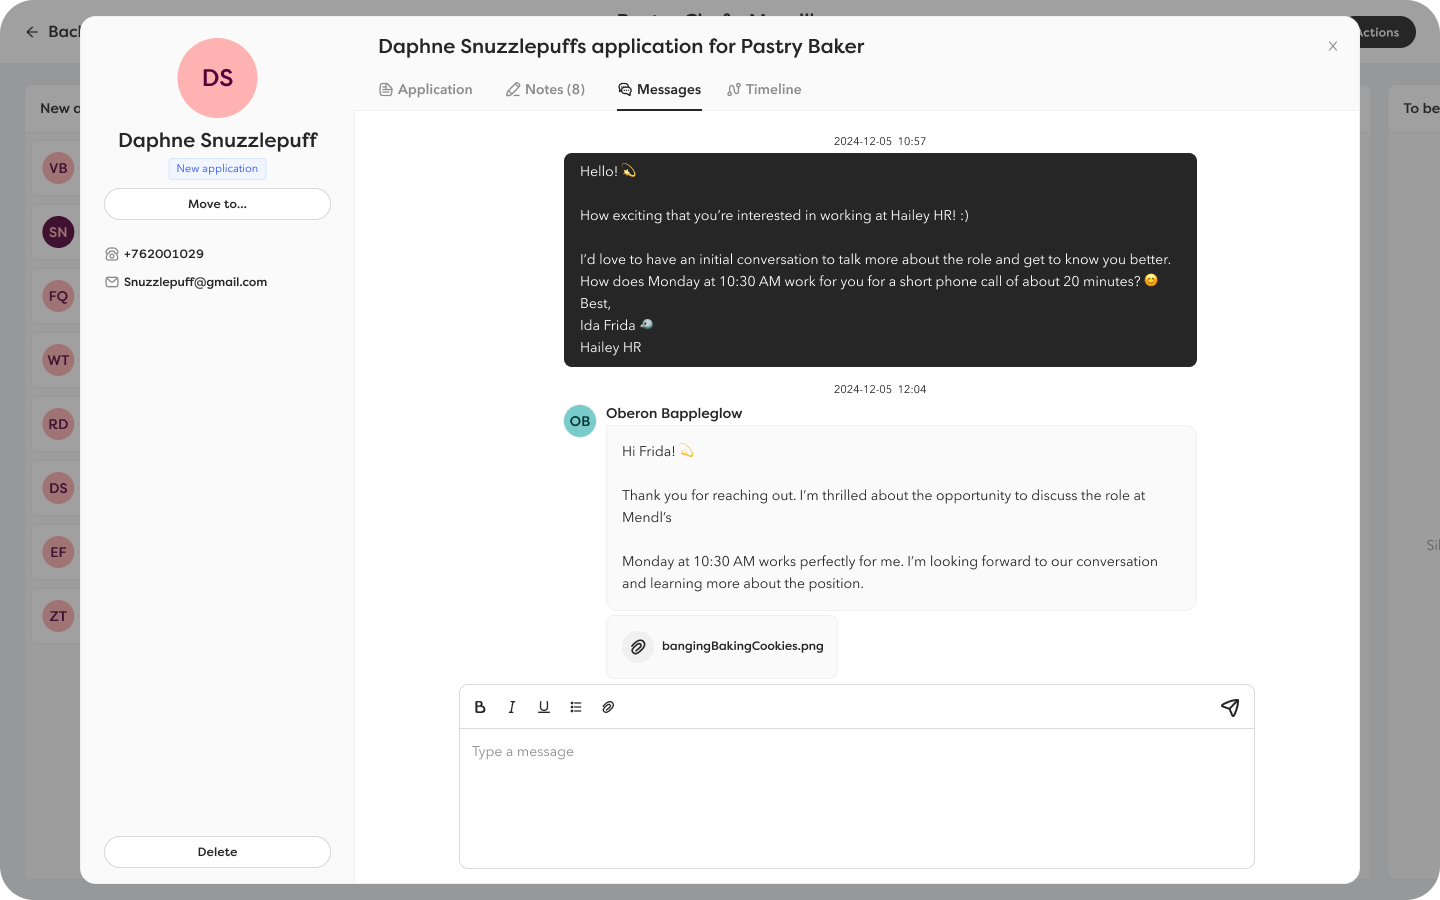Switch to the Timeline tab
Screen dimensions: 1440x900
click(x=765, y=89)
